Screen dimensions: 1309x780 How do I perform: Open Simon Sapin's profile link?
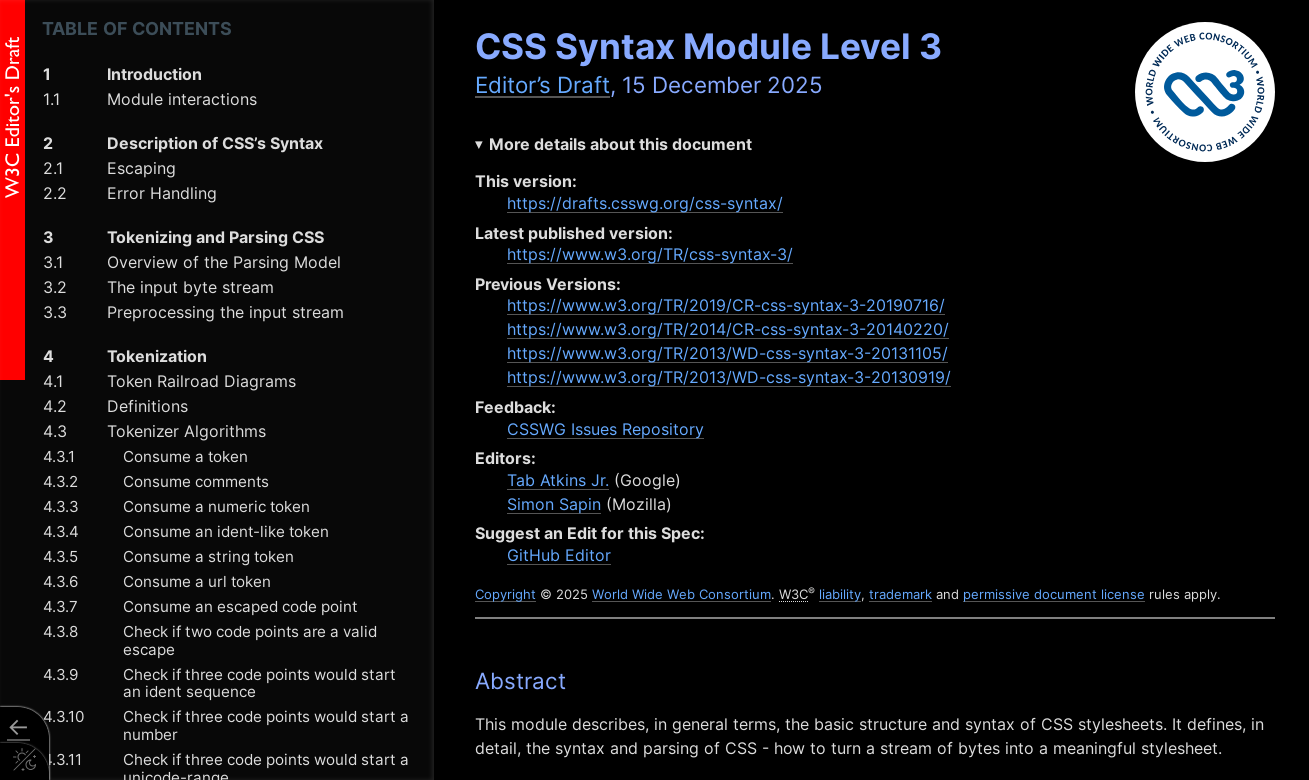point(554,504)
